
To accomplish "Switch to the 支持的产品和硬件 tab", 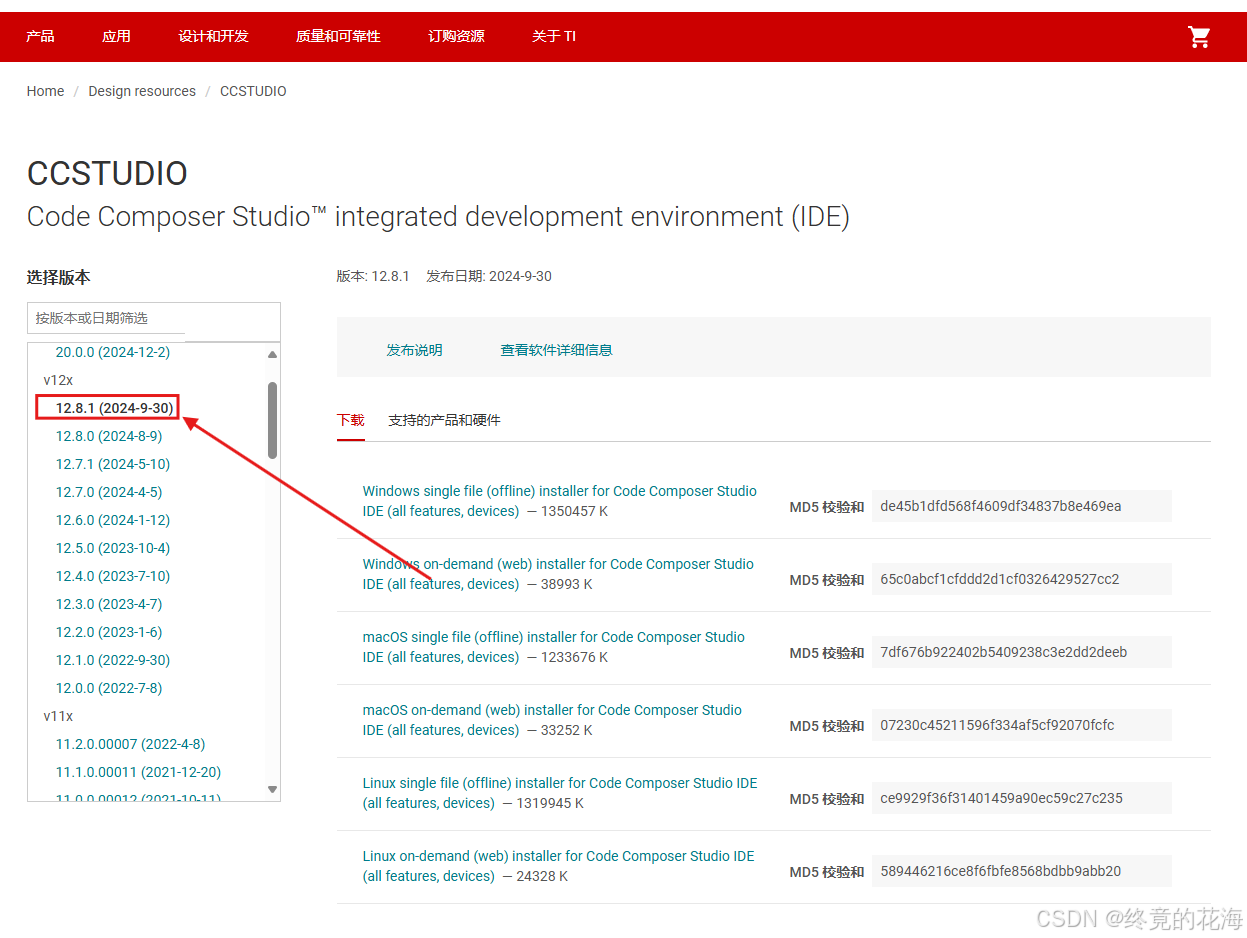I will coord(444,420).
